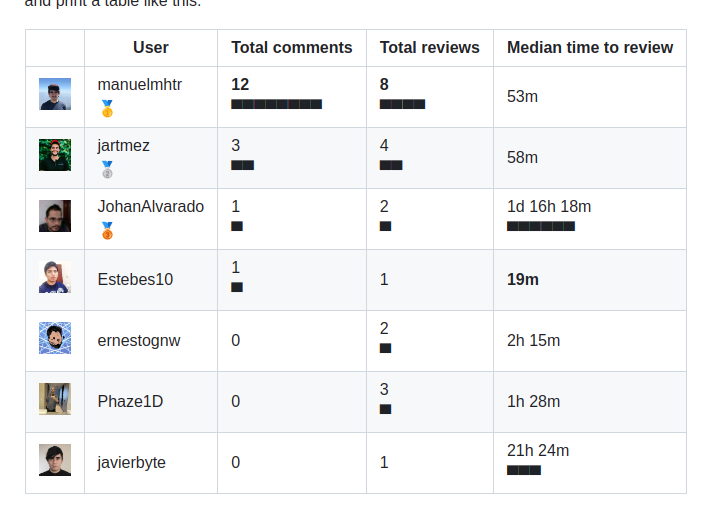The width and height of the screenshot is (722, 512).
Task: Click the gold medal icon under manuelmhtr
Action: point(107,108)
